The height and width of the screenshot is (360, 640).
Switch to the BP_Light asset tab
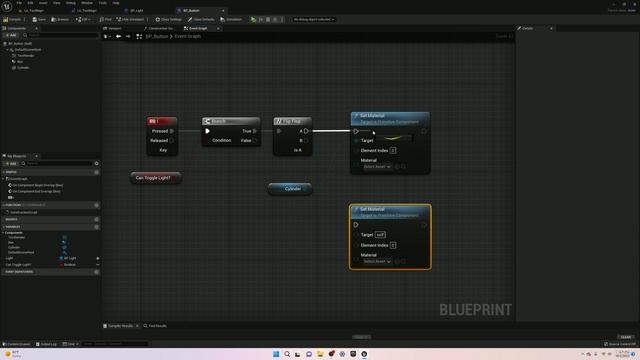click(x=137, y=10)
